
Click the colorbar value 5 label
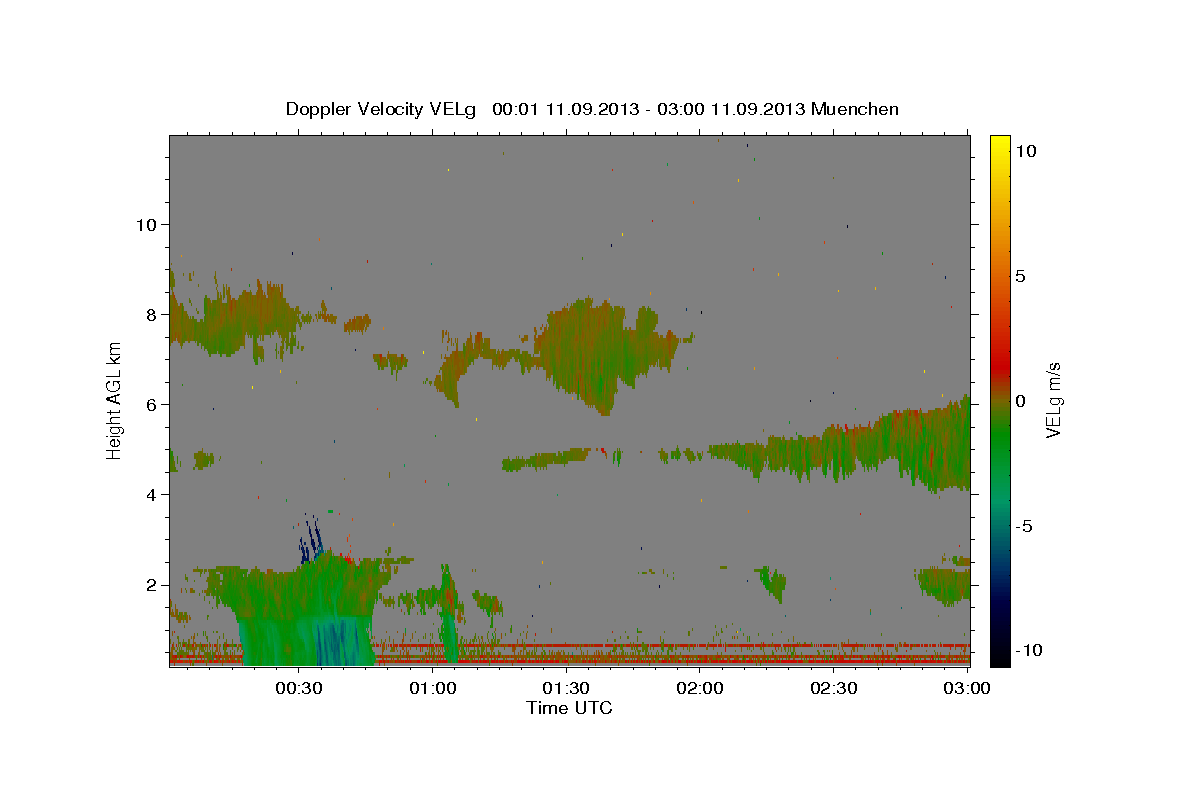1020,276
